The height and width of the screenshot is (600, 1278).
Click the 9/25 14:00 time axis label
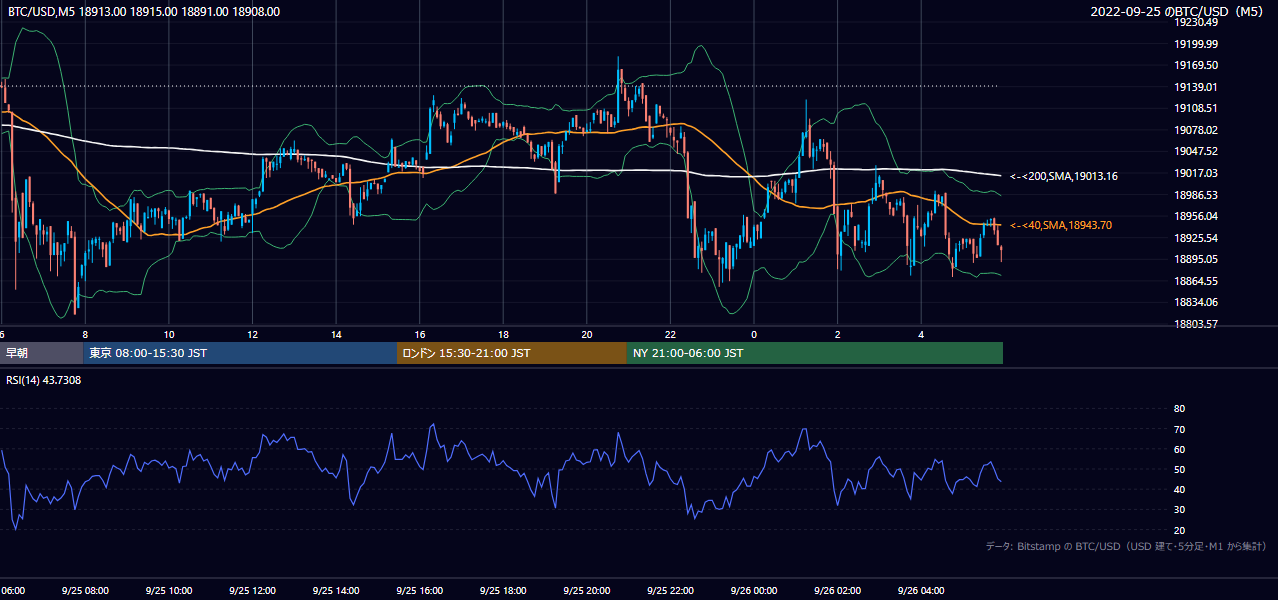(x=336, y=591)
